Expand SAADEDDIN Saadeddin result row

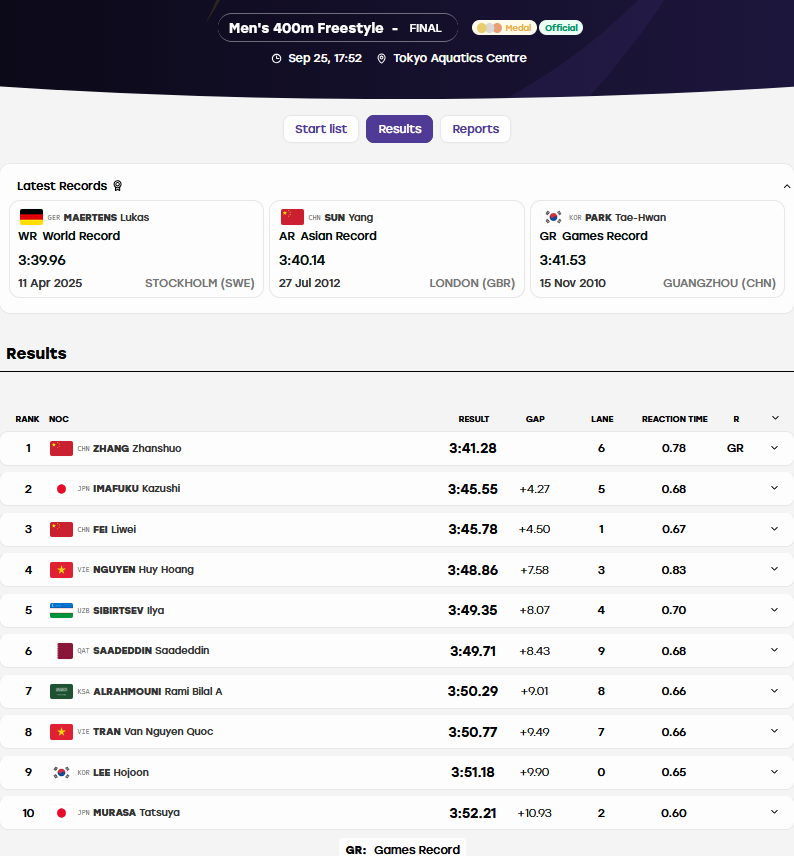coord(774,650)
